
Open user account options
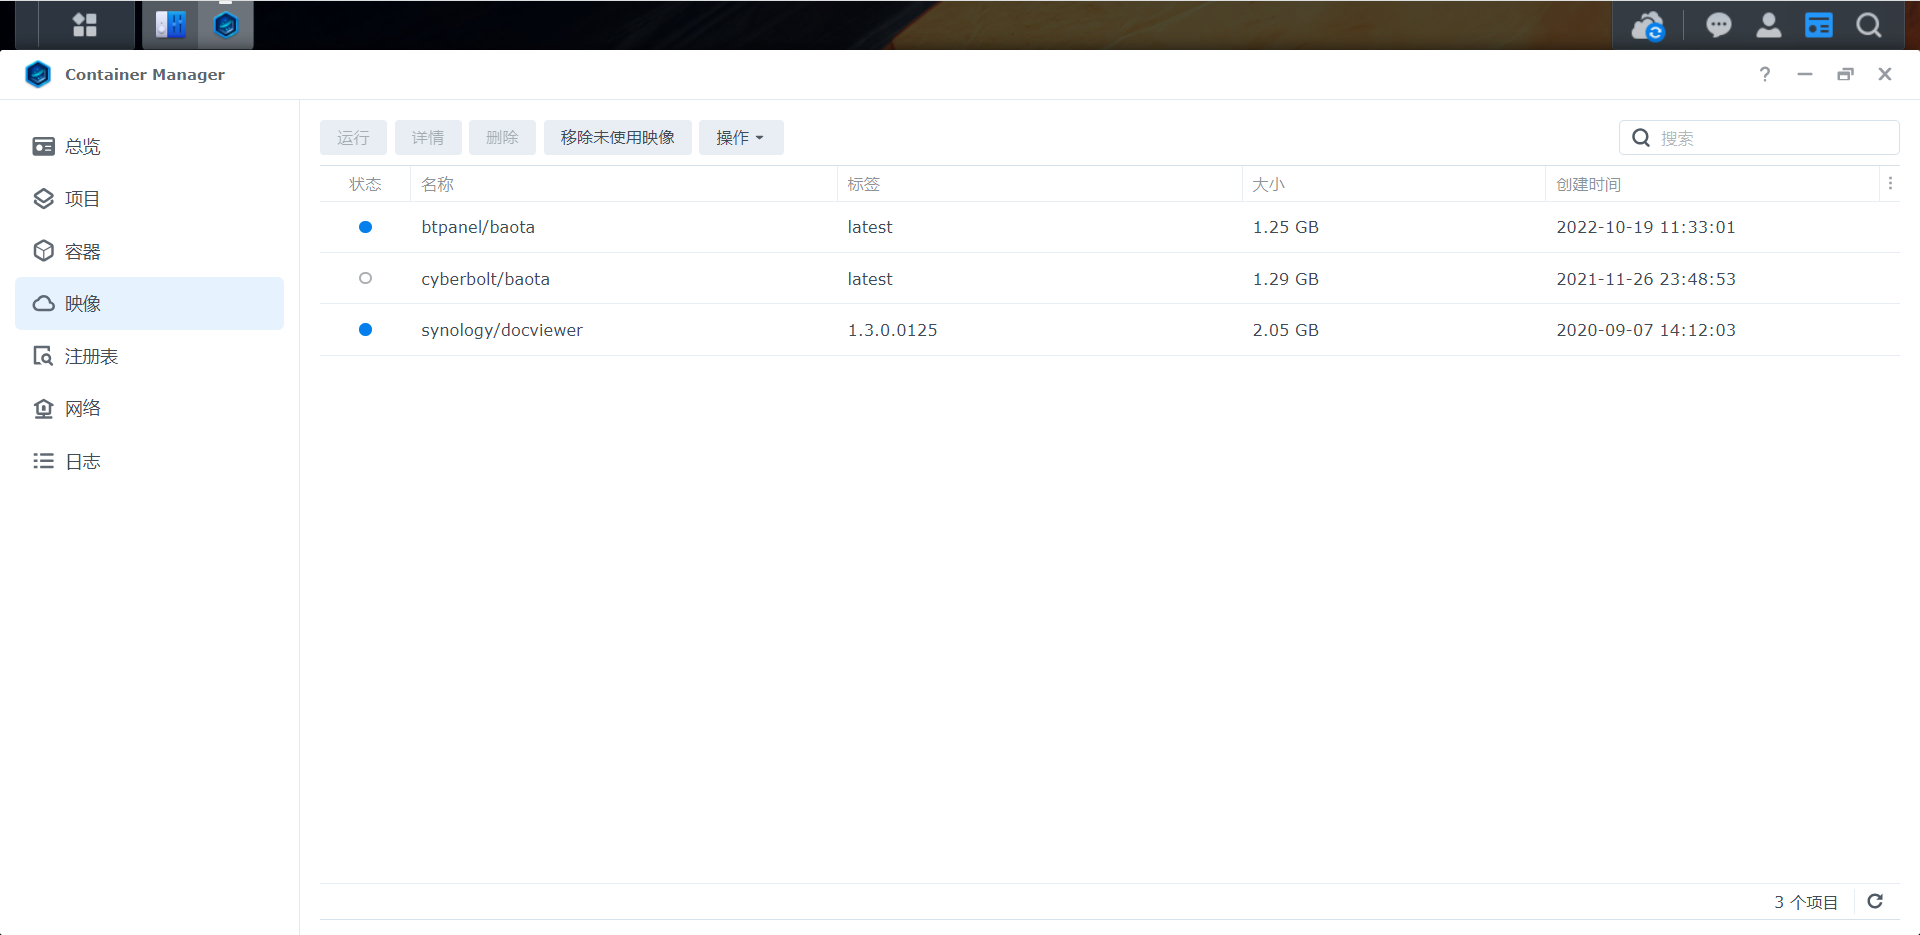click(1768, 25)
